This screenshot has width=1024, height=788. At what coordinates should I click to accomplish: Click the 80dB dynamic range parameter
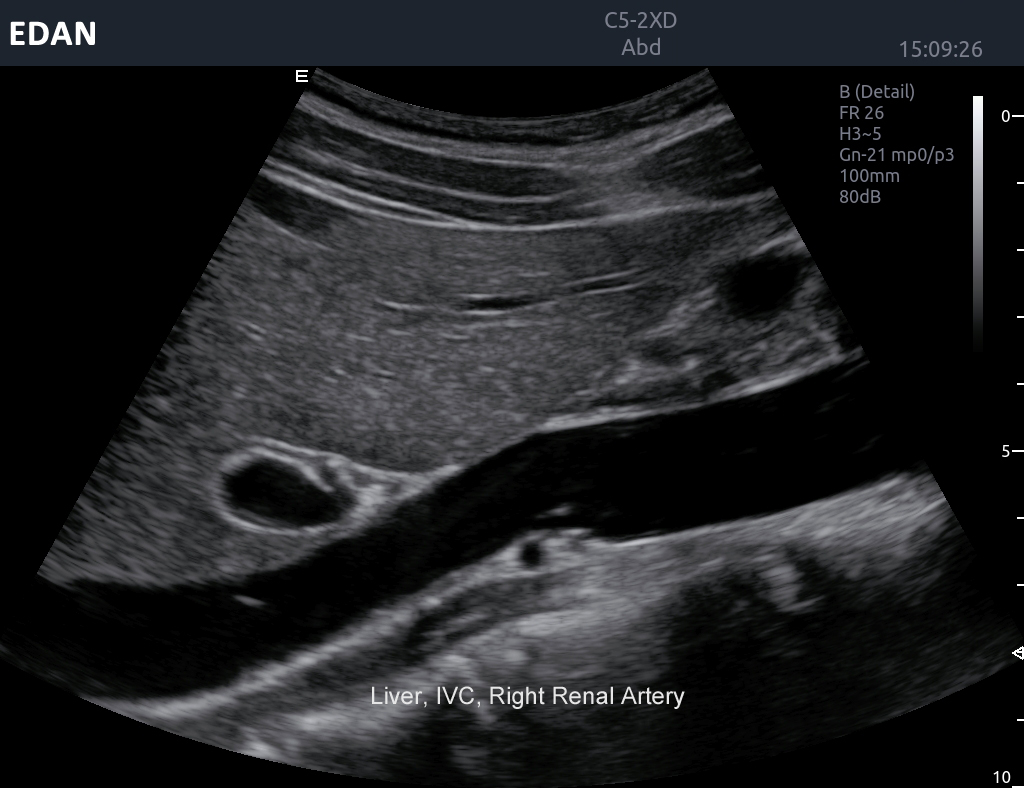tap(859, 197)
